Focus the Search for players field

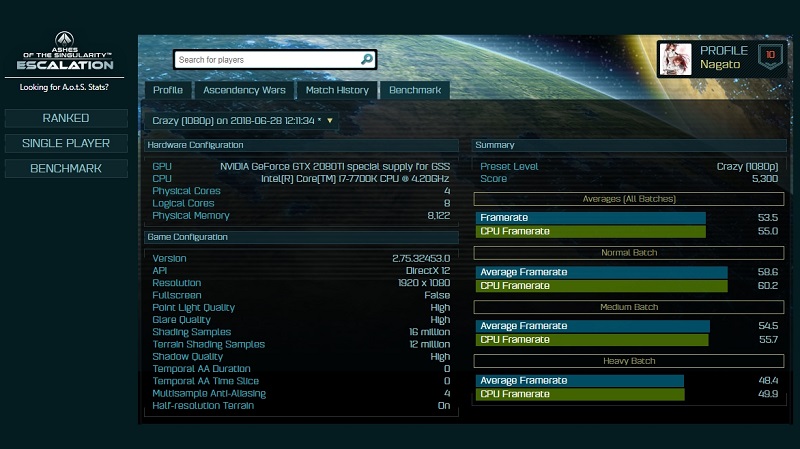pos(275,60)
